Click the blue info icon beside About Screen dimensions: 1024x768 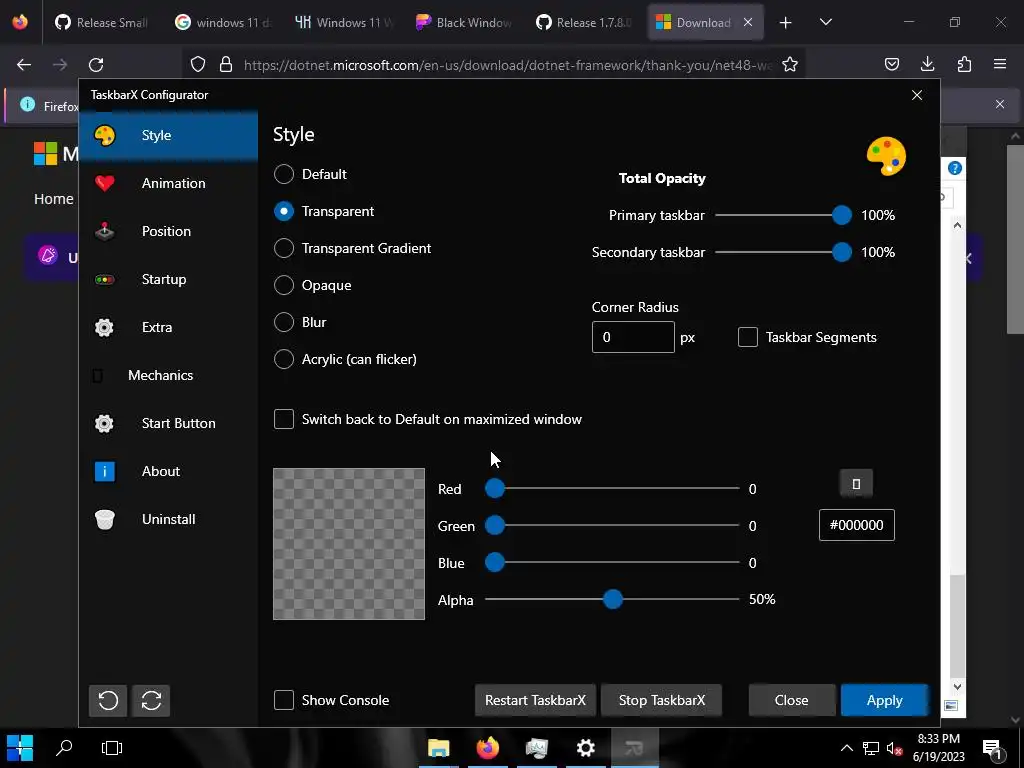pos(104,472)
